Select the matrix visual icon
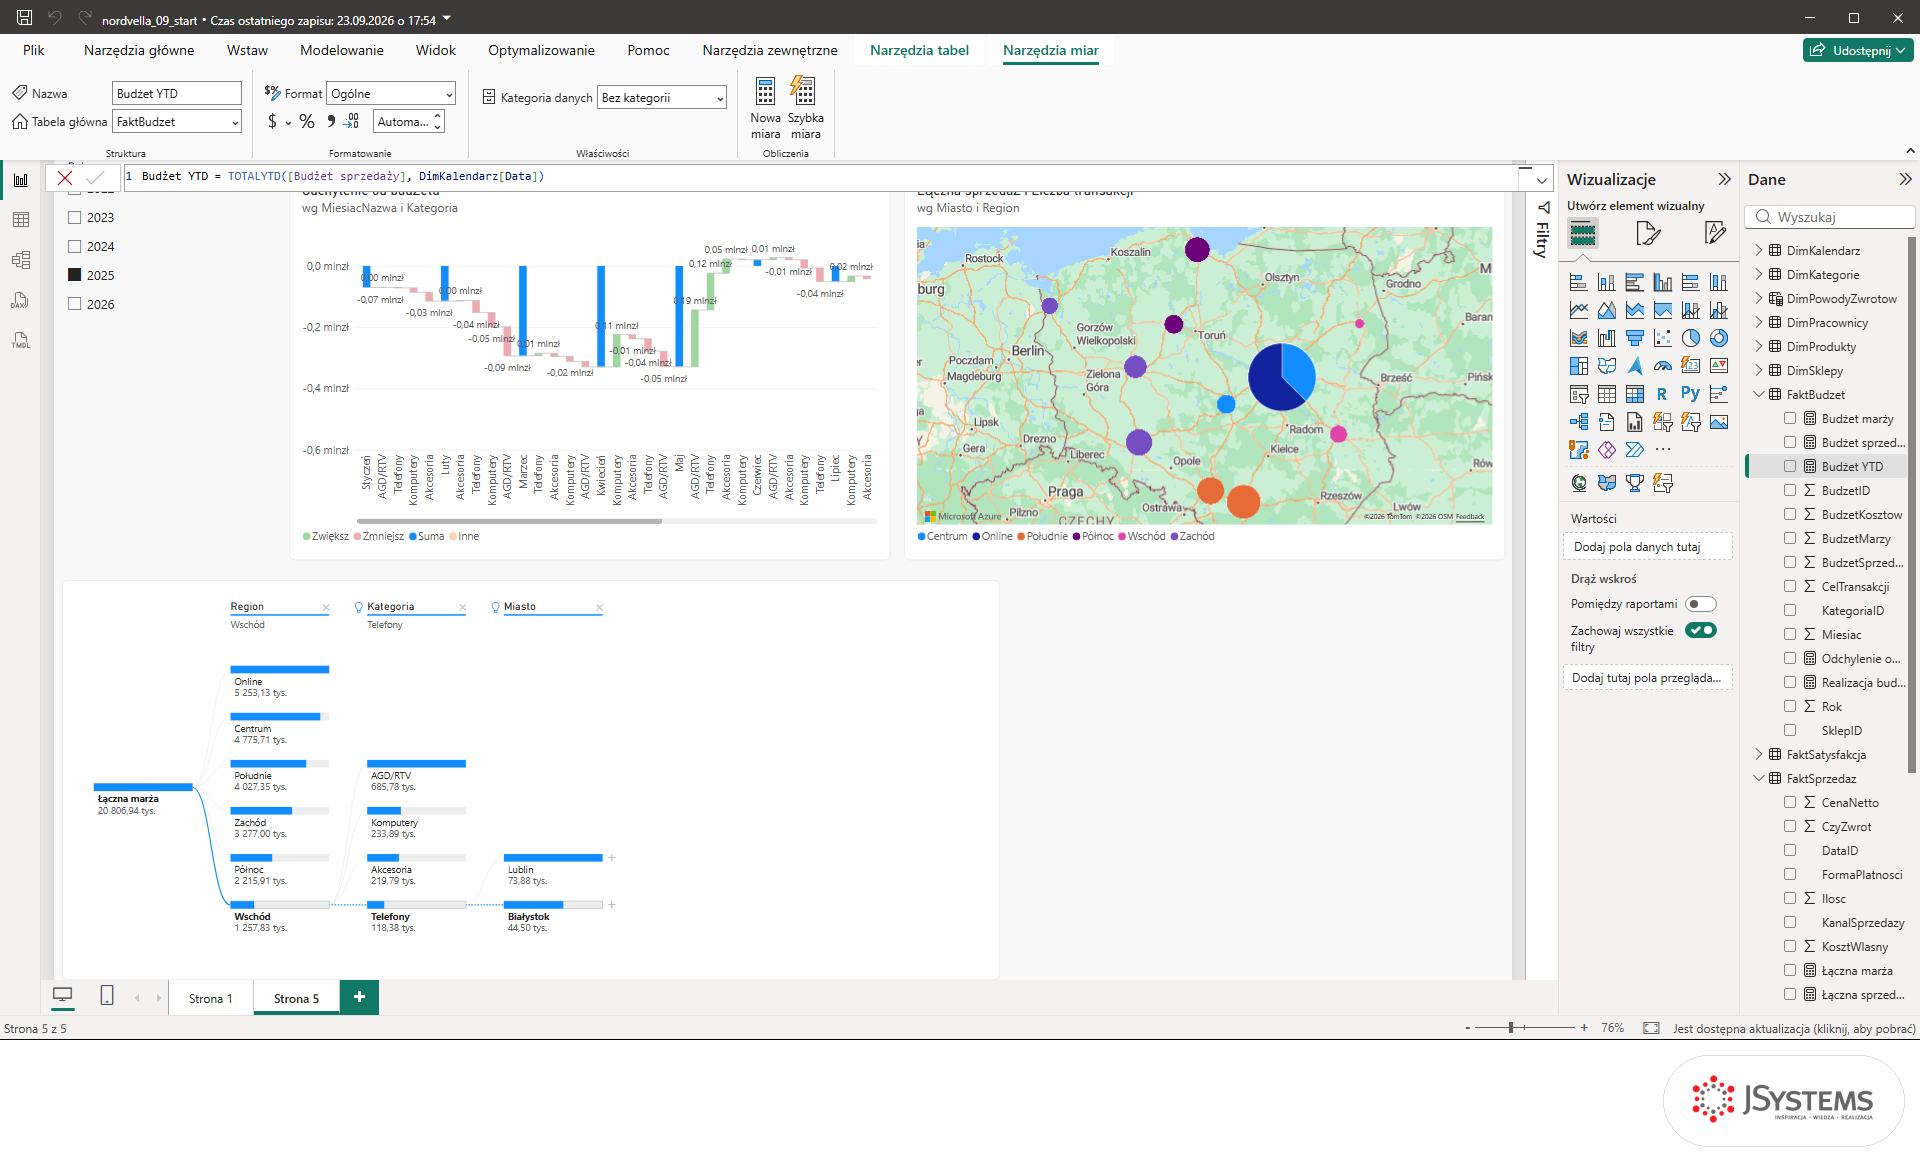Image resolution: width=1920 pixels, height=1162 pixels. [x=1635, y=394]
